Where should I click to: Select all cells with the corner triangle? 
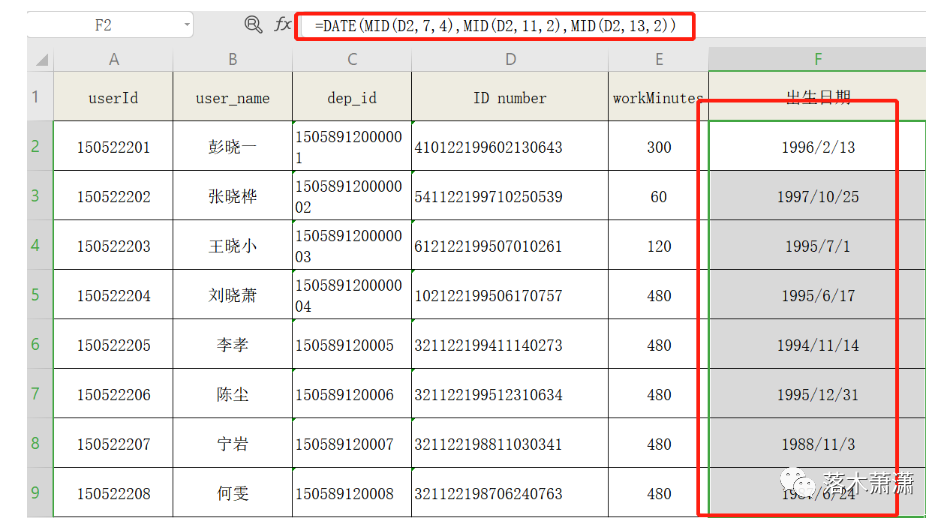(42, 60)
